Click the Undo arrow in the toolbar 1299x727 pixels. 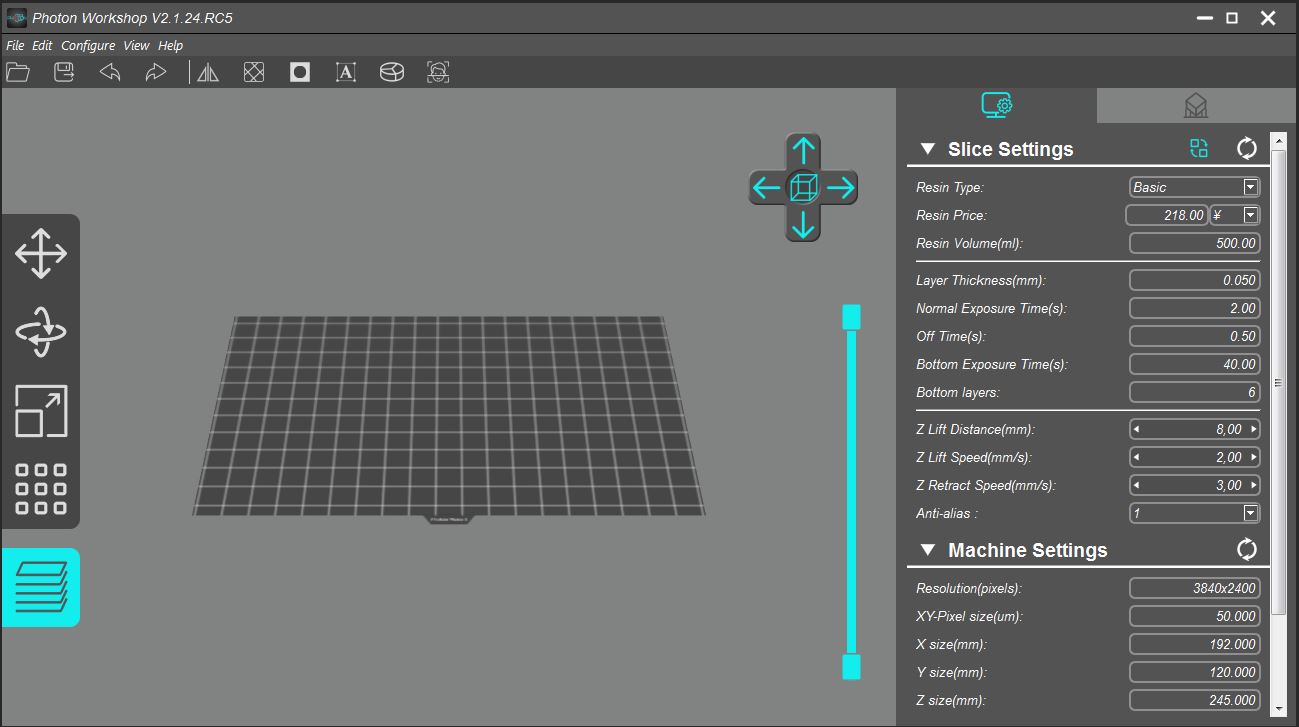[x=110, y=71]
